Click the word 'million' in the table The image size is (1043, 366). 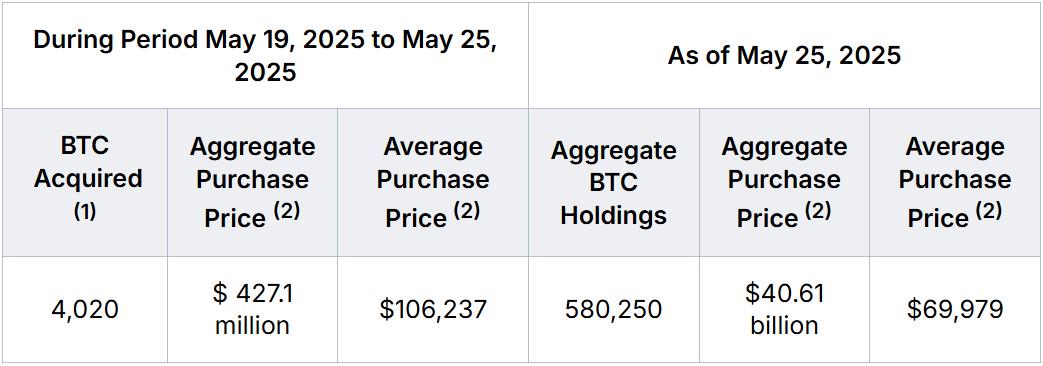click(x=252, y=325)
